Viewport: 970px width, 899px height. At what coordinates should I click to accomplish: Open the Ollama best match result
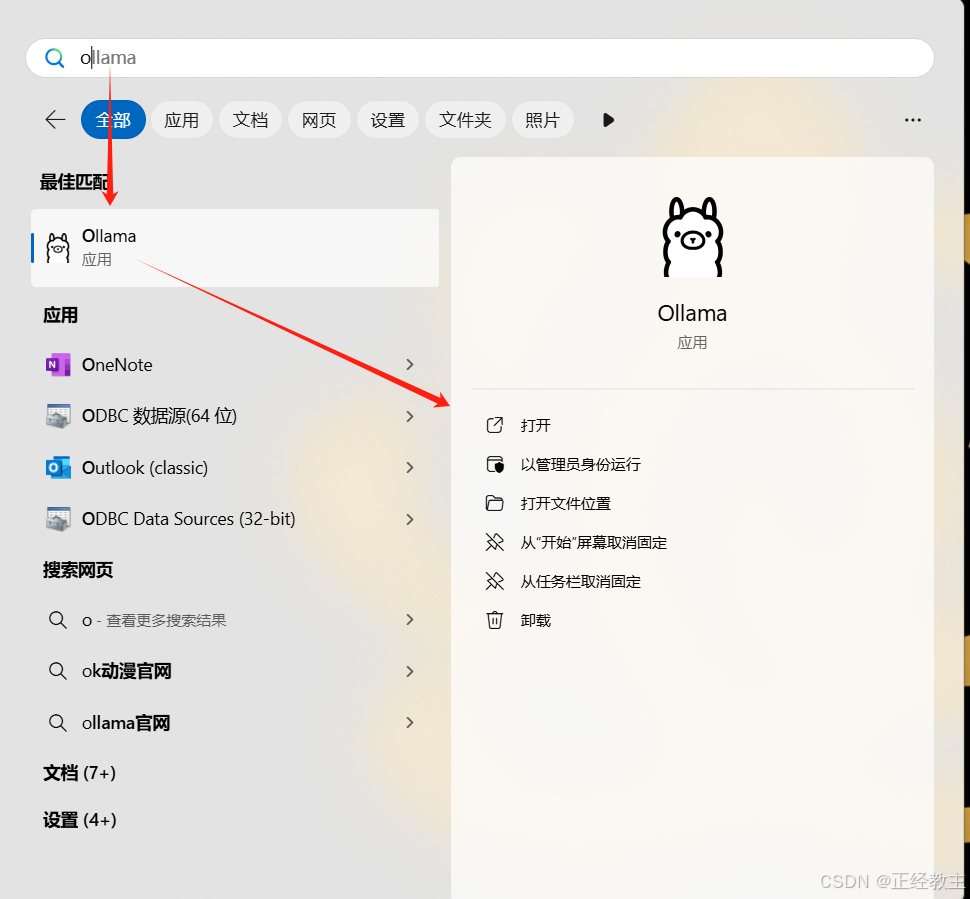pyautogui.click(x=235, y=247)
